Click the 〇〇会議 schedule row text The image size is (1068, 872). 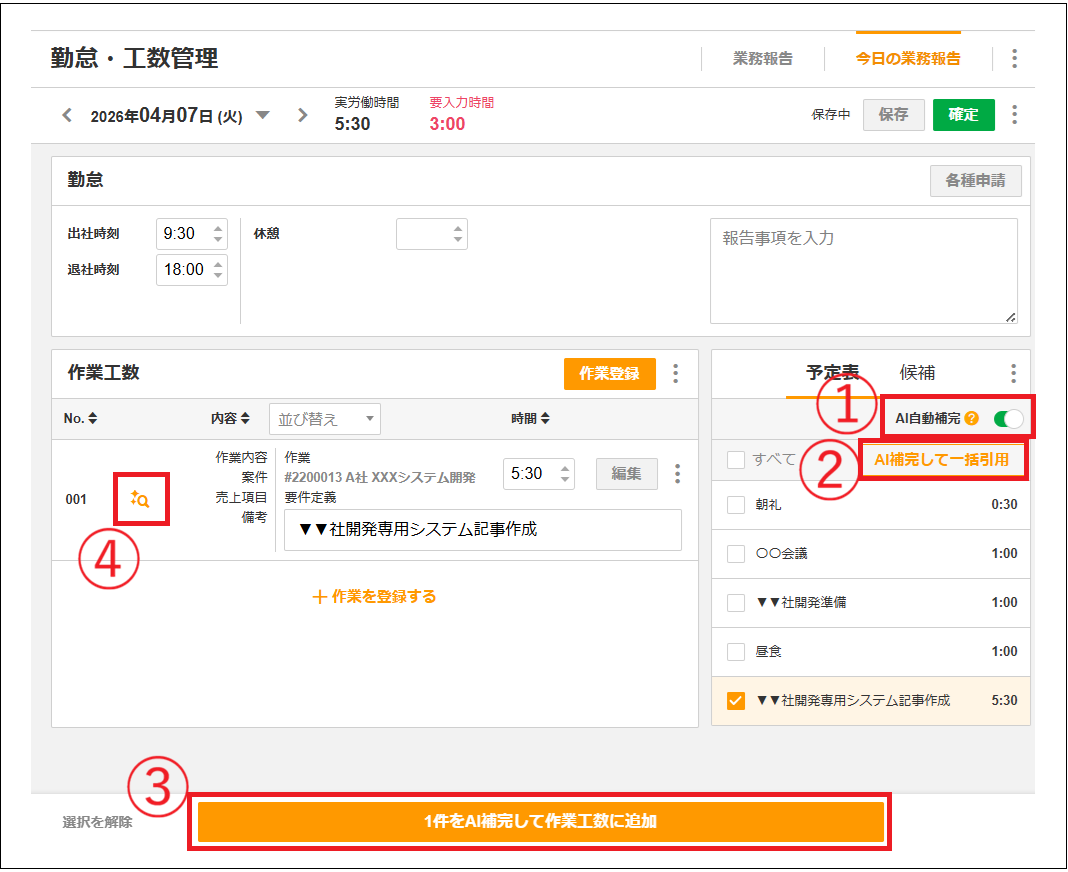click(x=781, y=554)
